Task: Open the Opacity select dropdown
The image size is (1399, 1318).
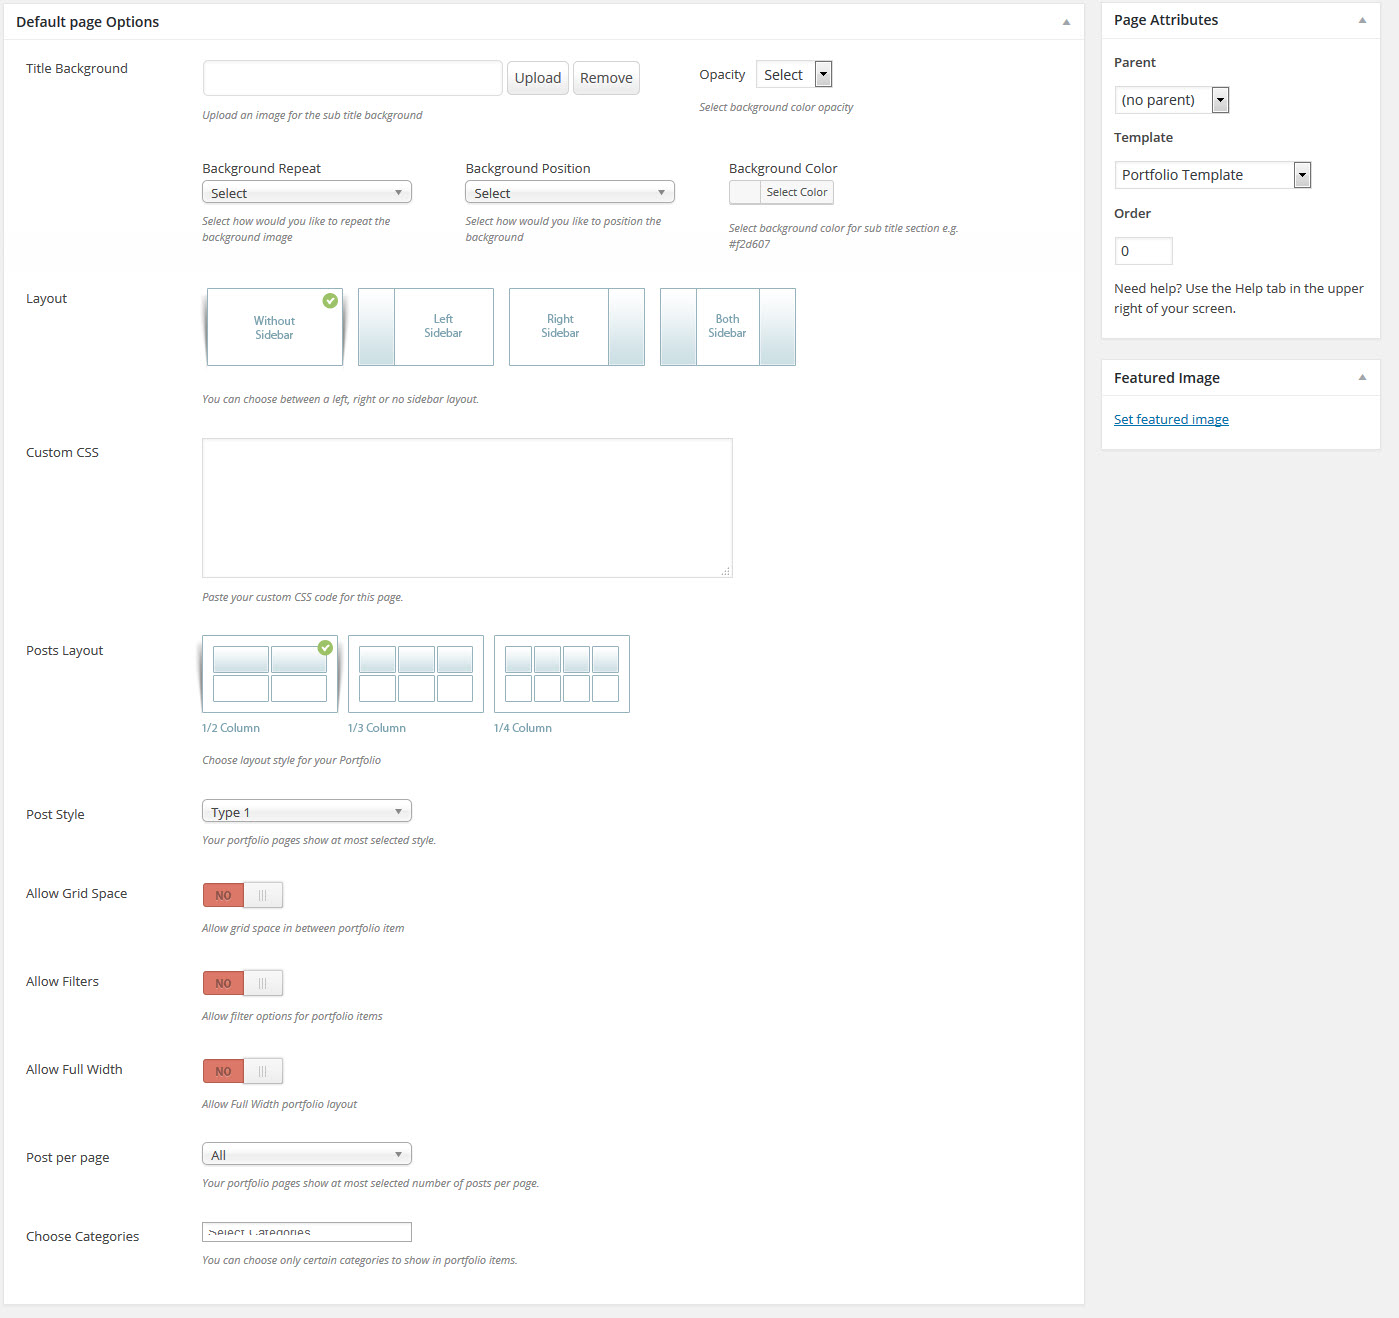Action: coord(794,75)
